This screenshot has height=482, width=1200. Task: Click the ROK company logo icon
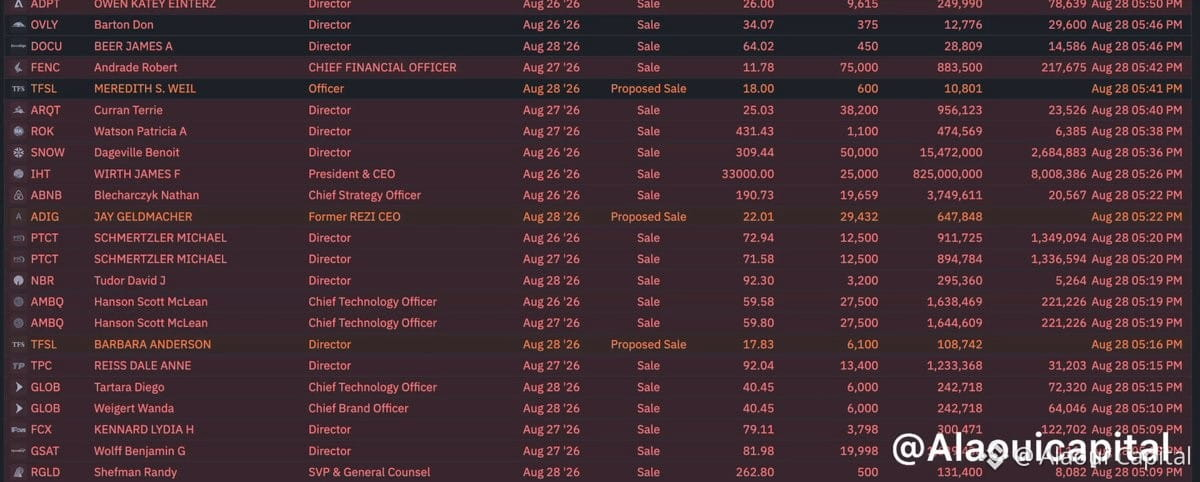18,131
